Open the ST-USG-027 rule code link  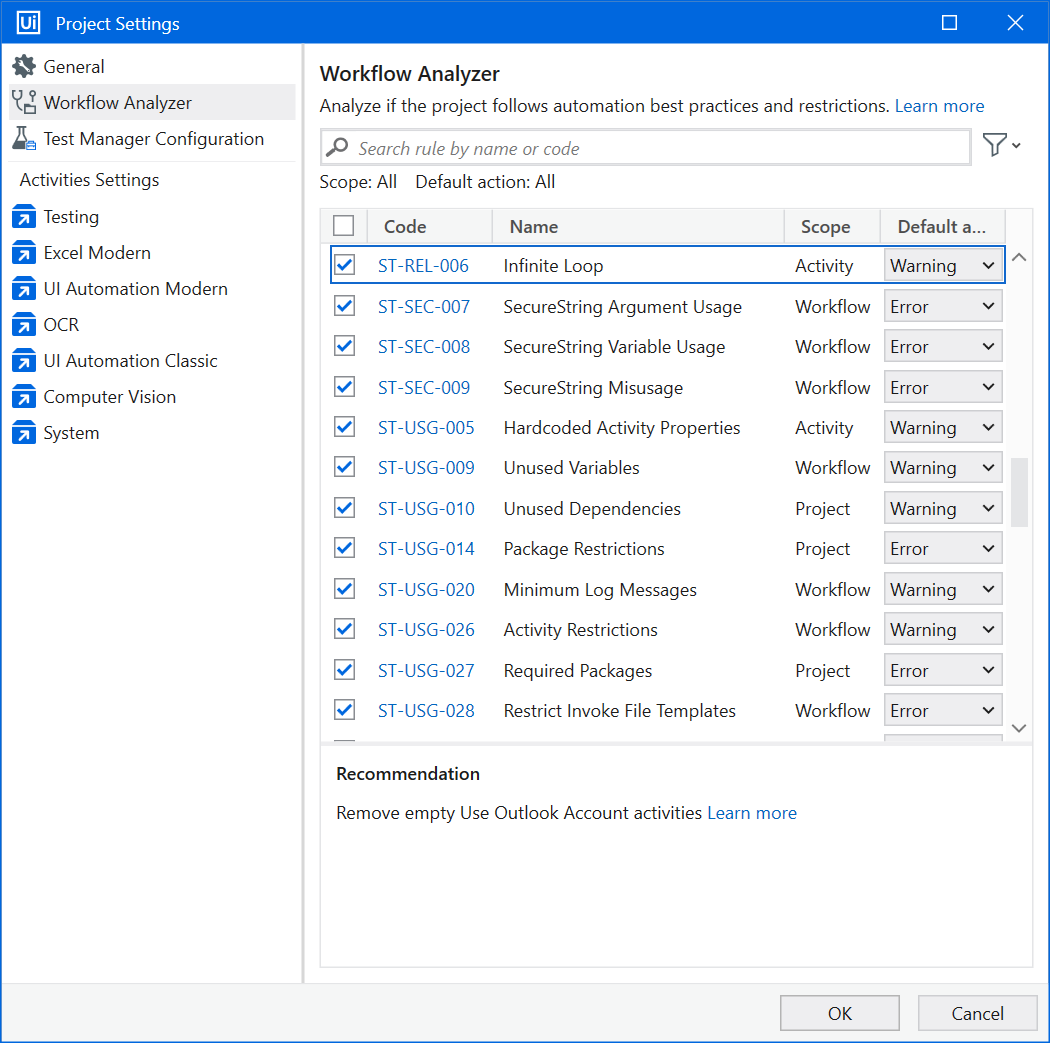[426, 670]
